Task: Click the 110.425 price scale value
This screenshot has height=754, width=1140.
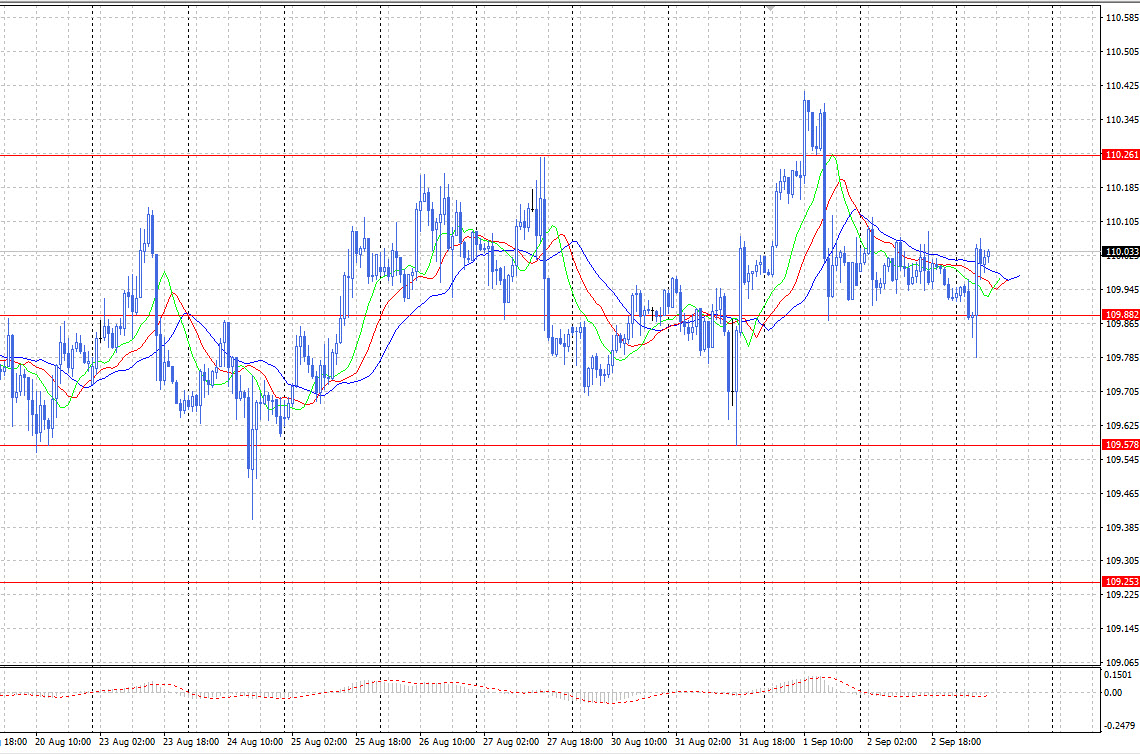Action: [x=1122, y=86]
